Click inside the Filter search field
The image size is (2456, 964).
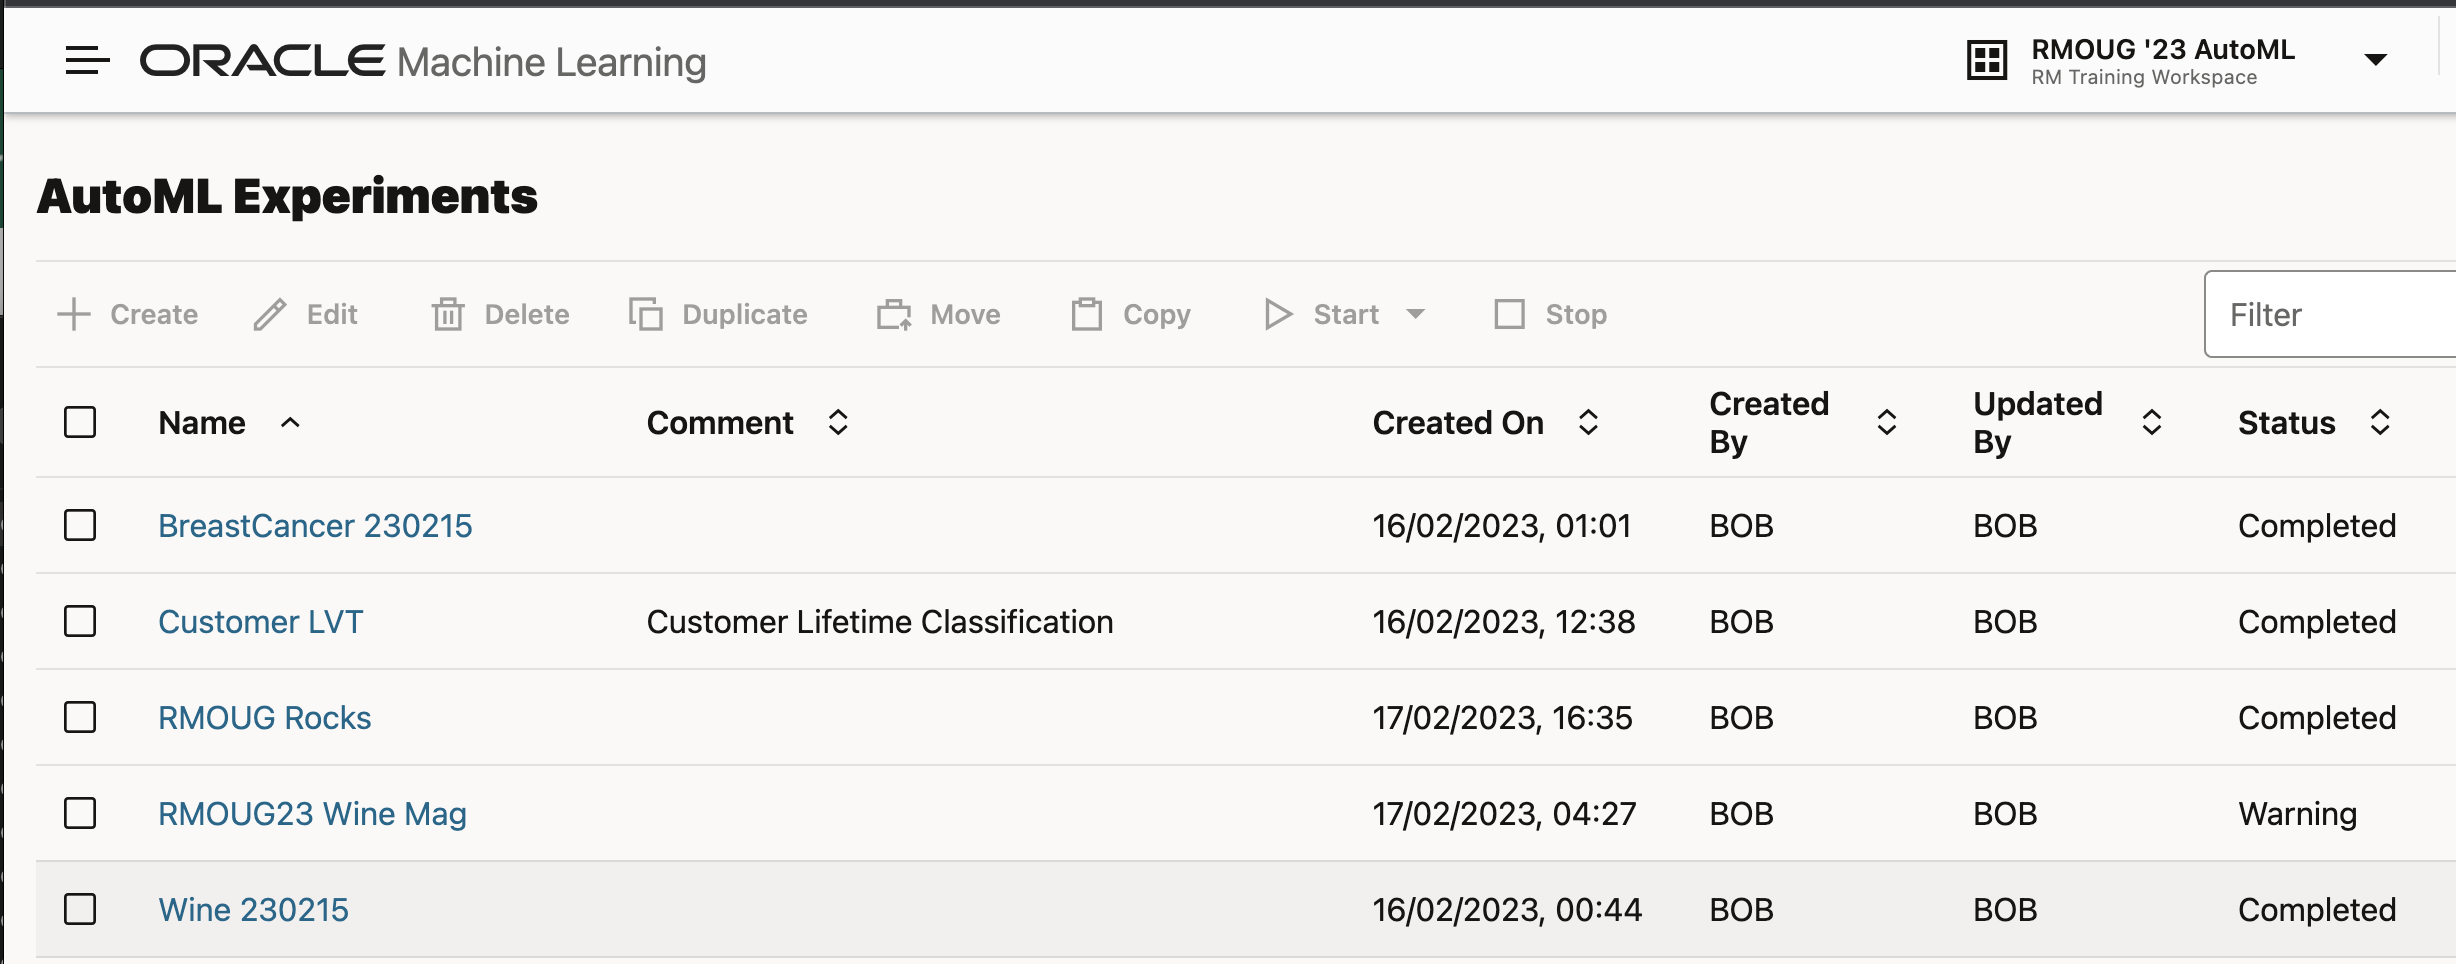[x=2330, y=313]
